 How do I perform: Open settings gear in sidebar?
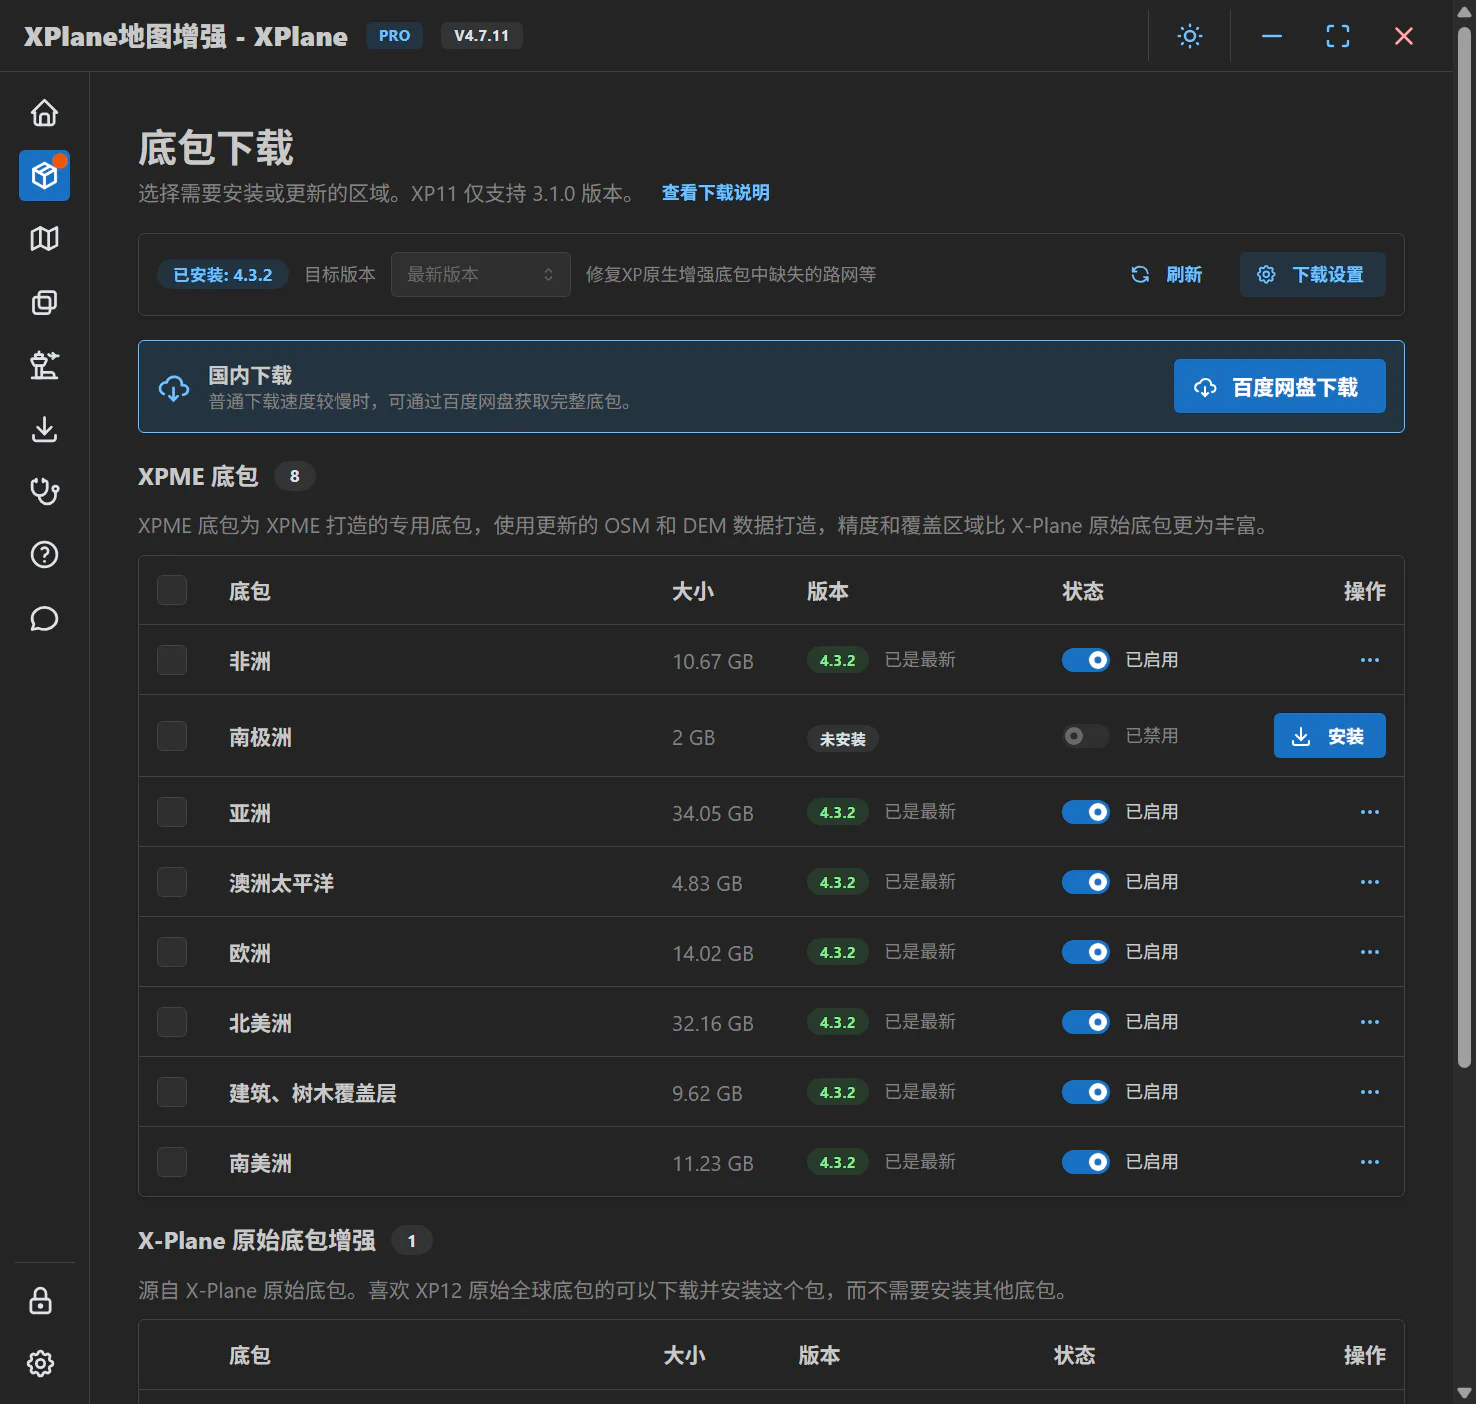(x=40, y=1363)
